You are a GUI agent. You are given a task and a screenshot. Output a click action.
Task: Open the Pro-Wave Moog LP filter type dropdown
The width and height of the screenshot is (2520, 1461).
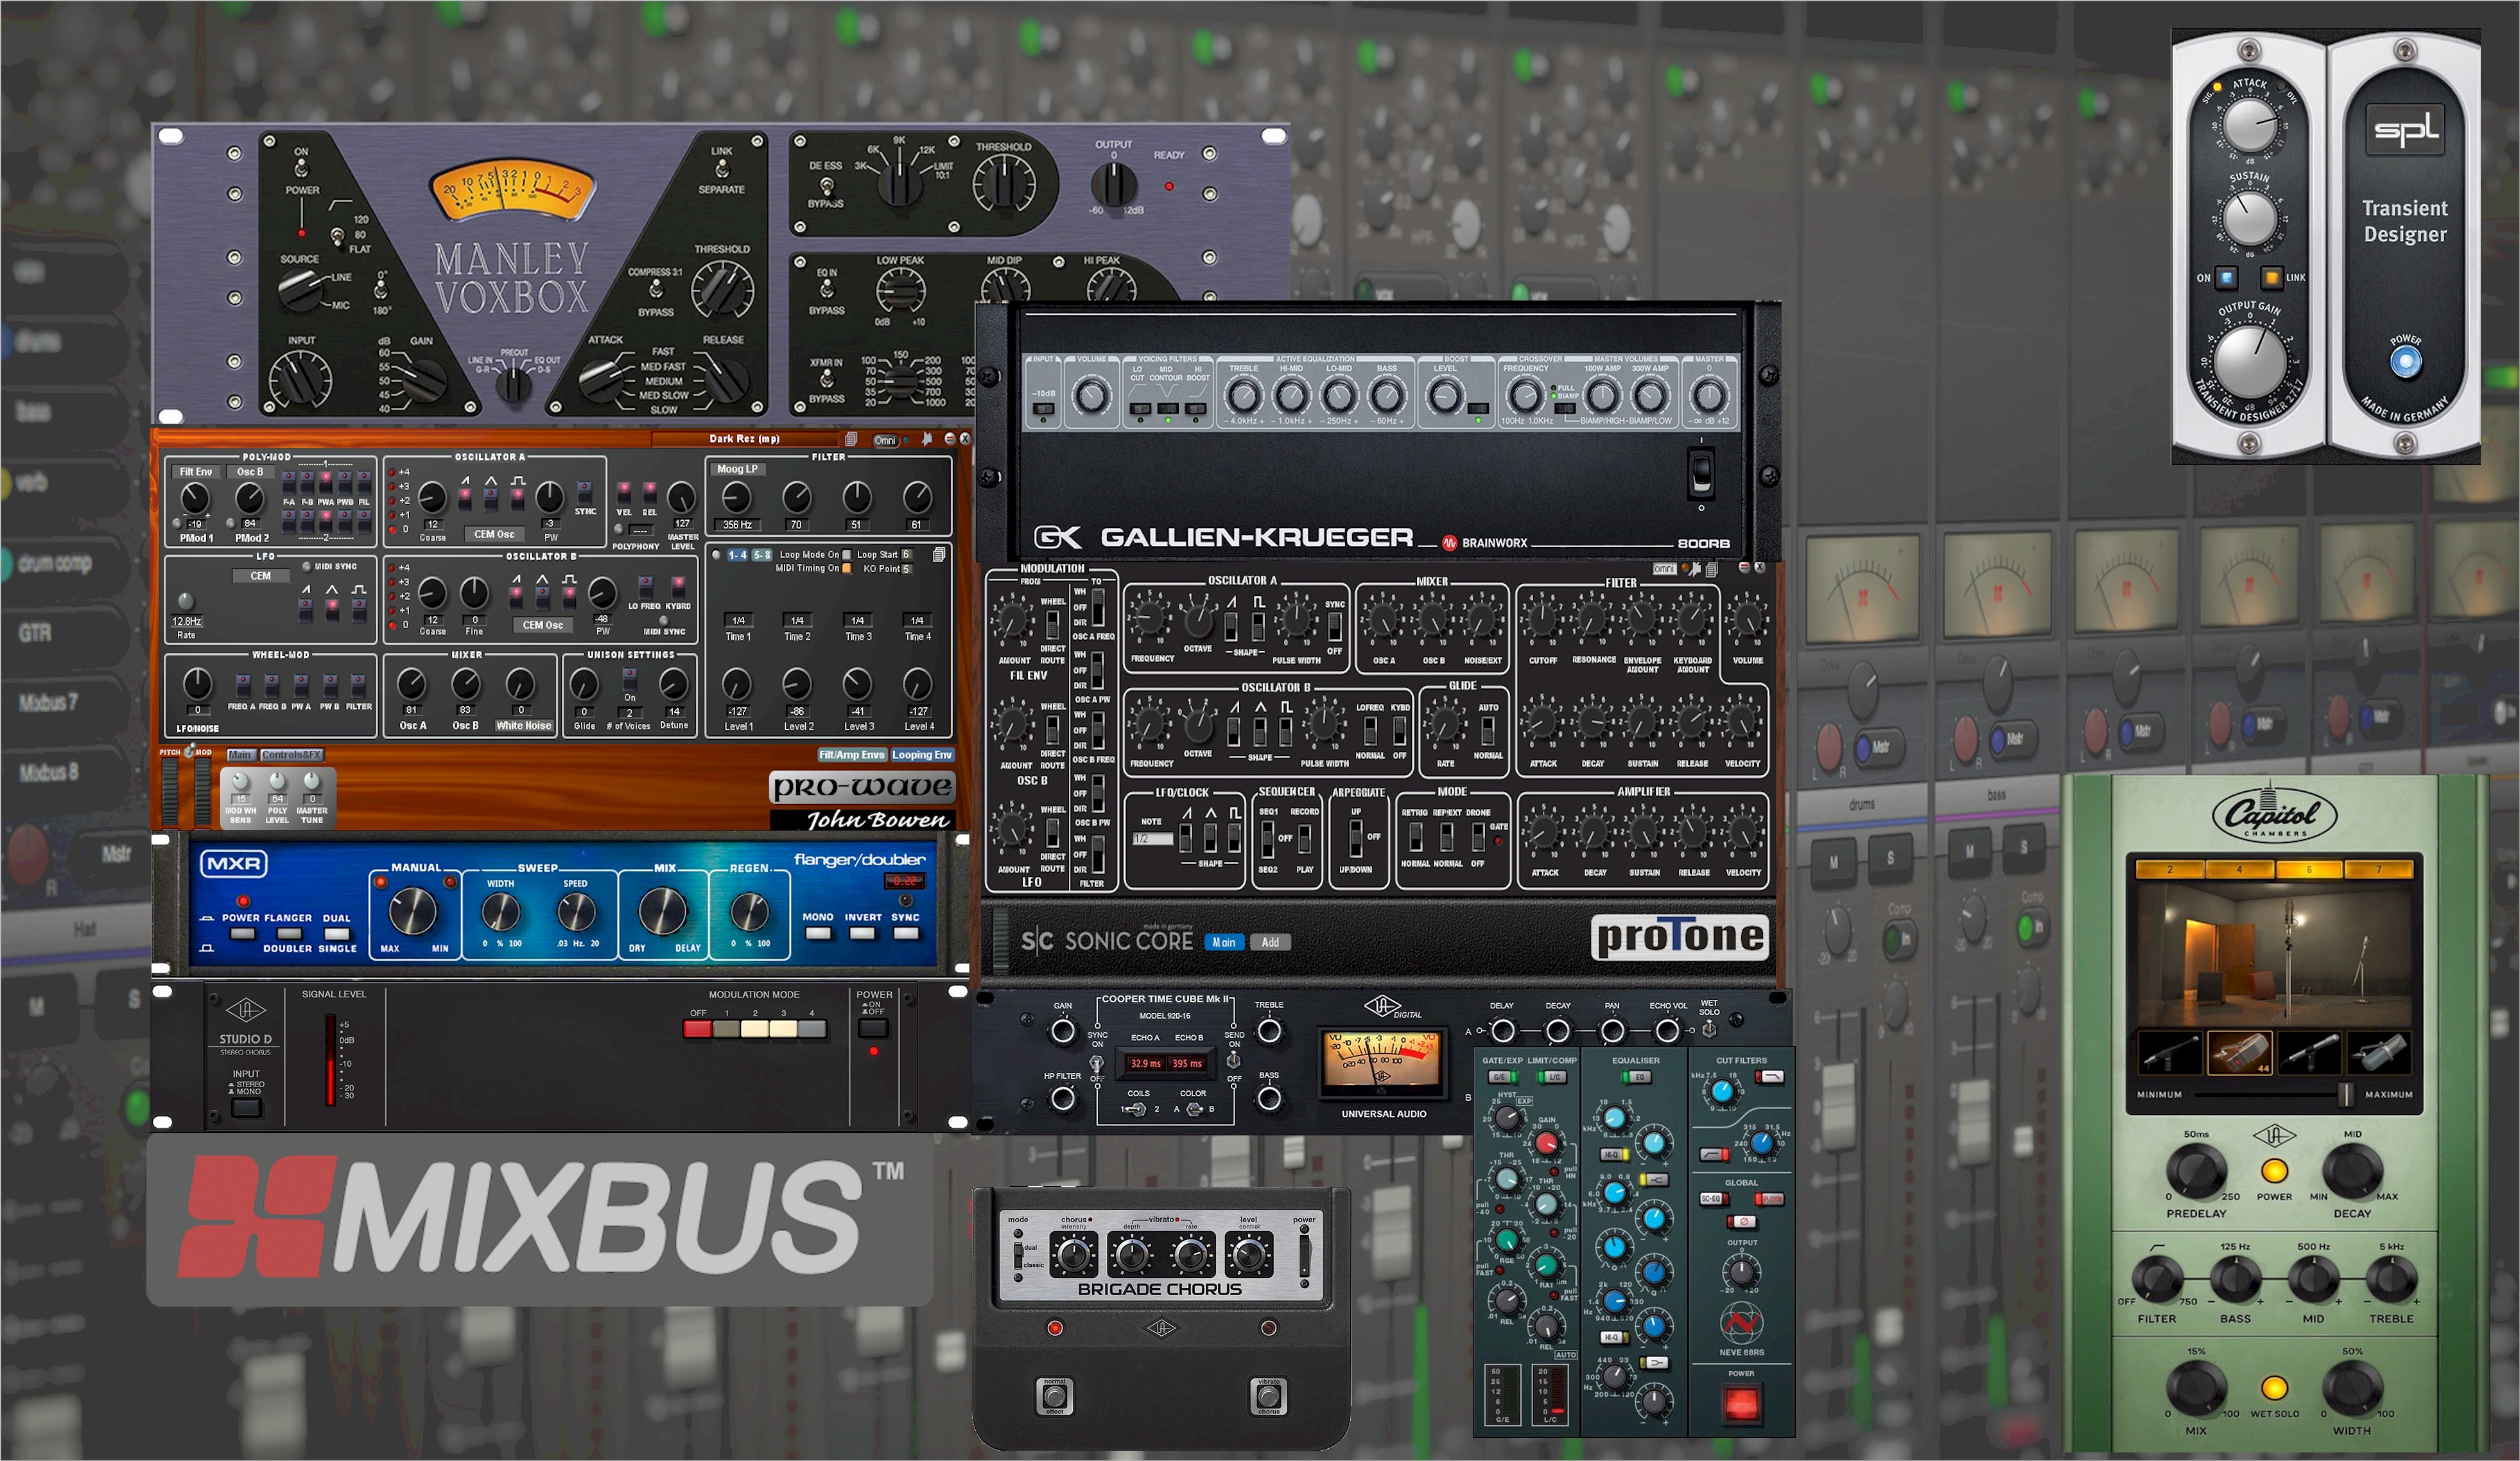coord(738,469)
